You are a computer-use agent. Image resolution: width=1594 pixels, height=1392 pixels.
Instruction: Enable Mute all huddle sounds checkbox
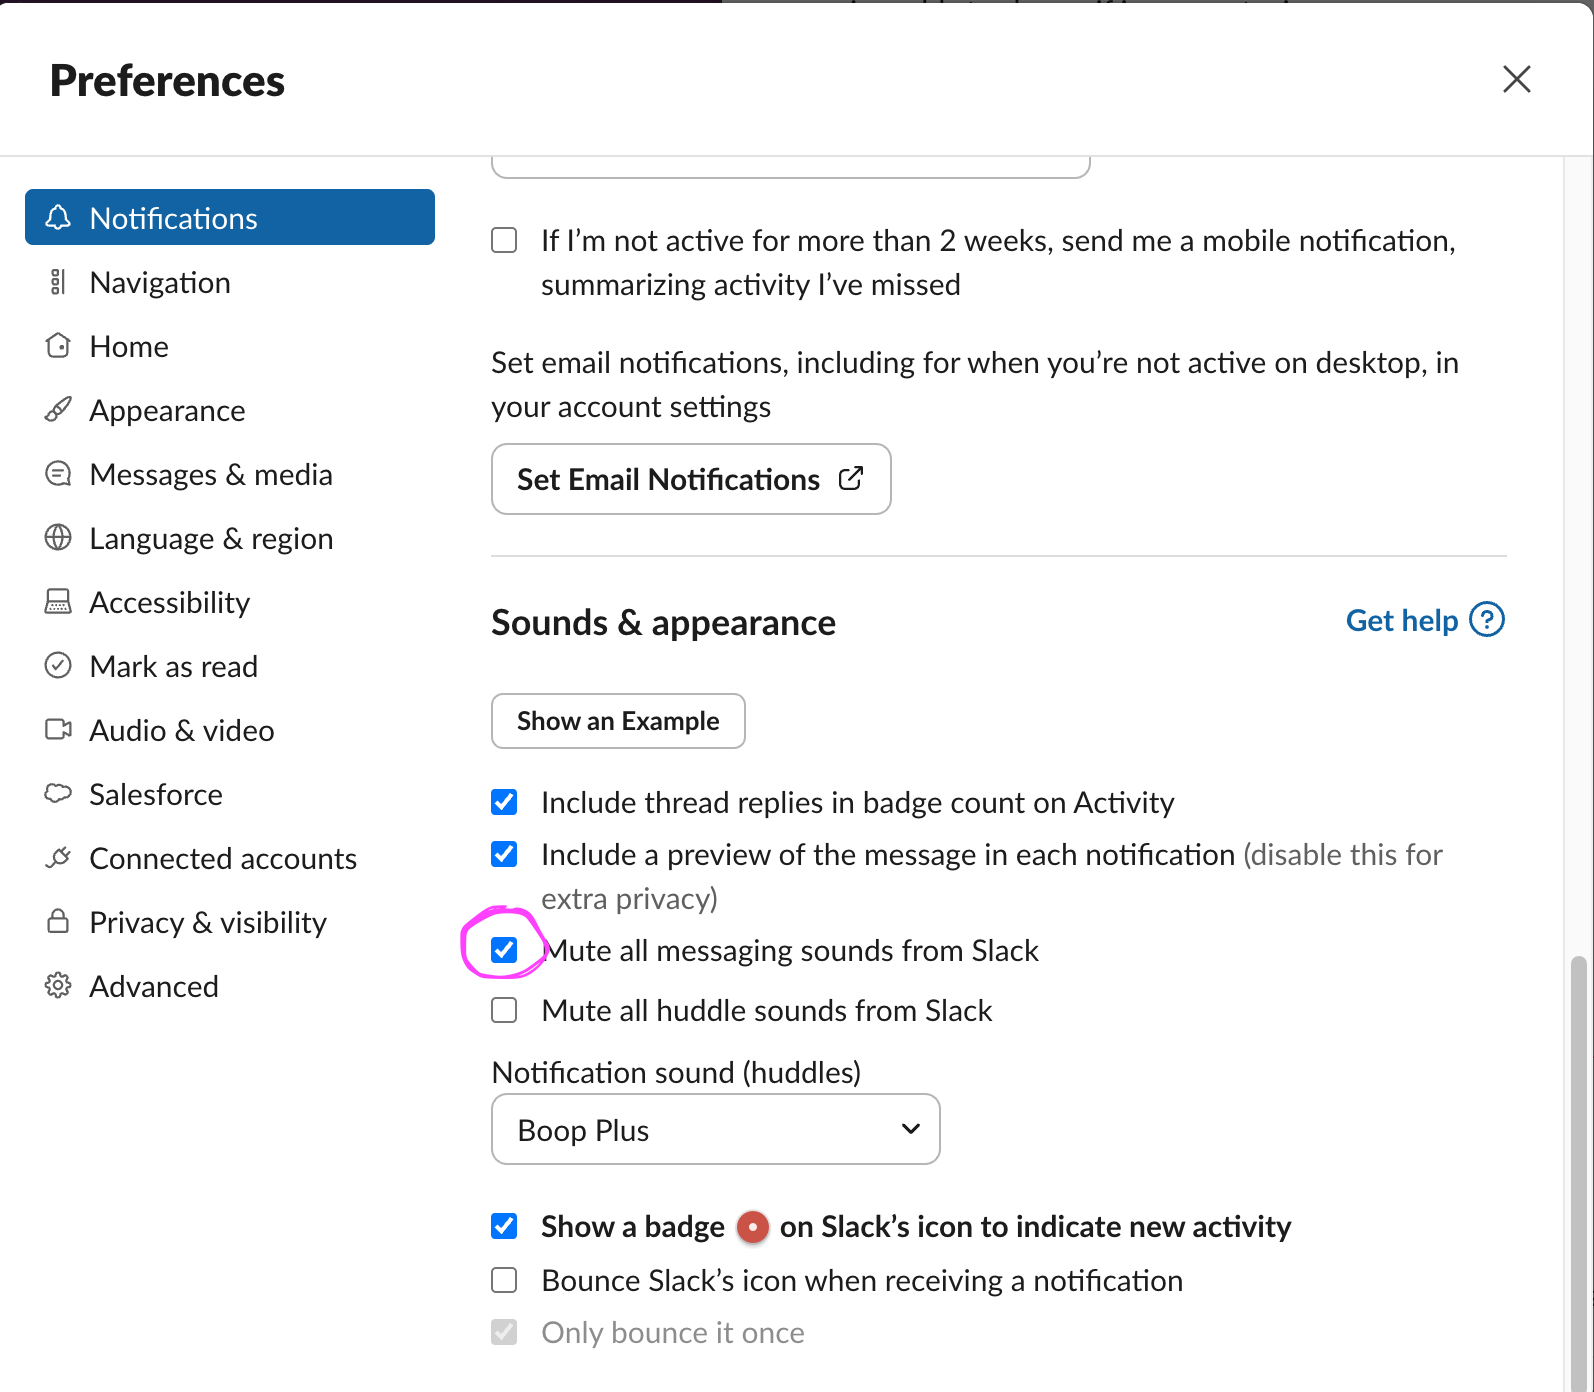(505, 1010)
